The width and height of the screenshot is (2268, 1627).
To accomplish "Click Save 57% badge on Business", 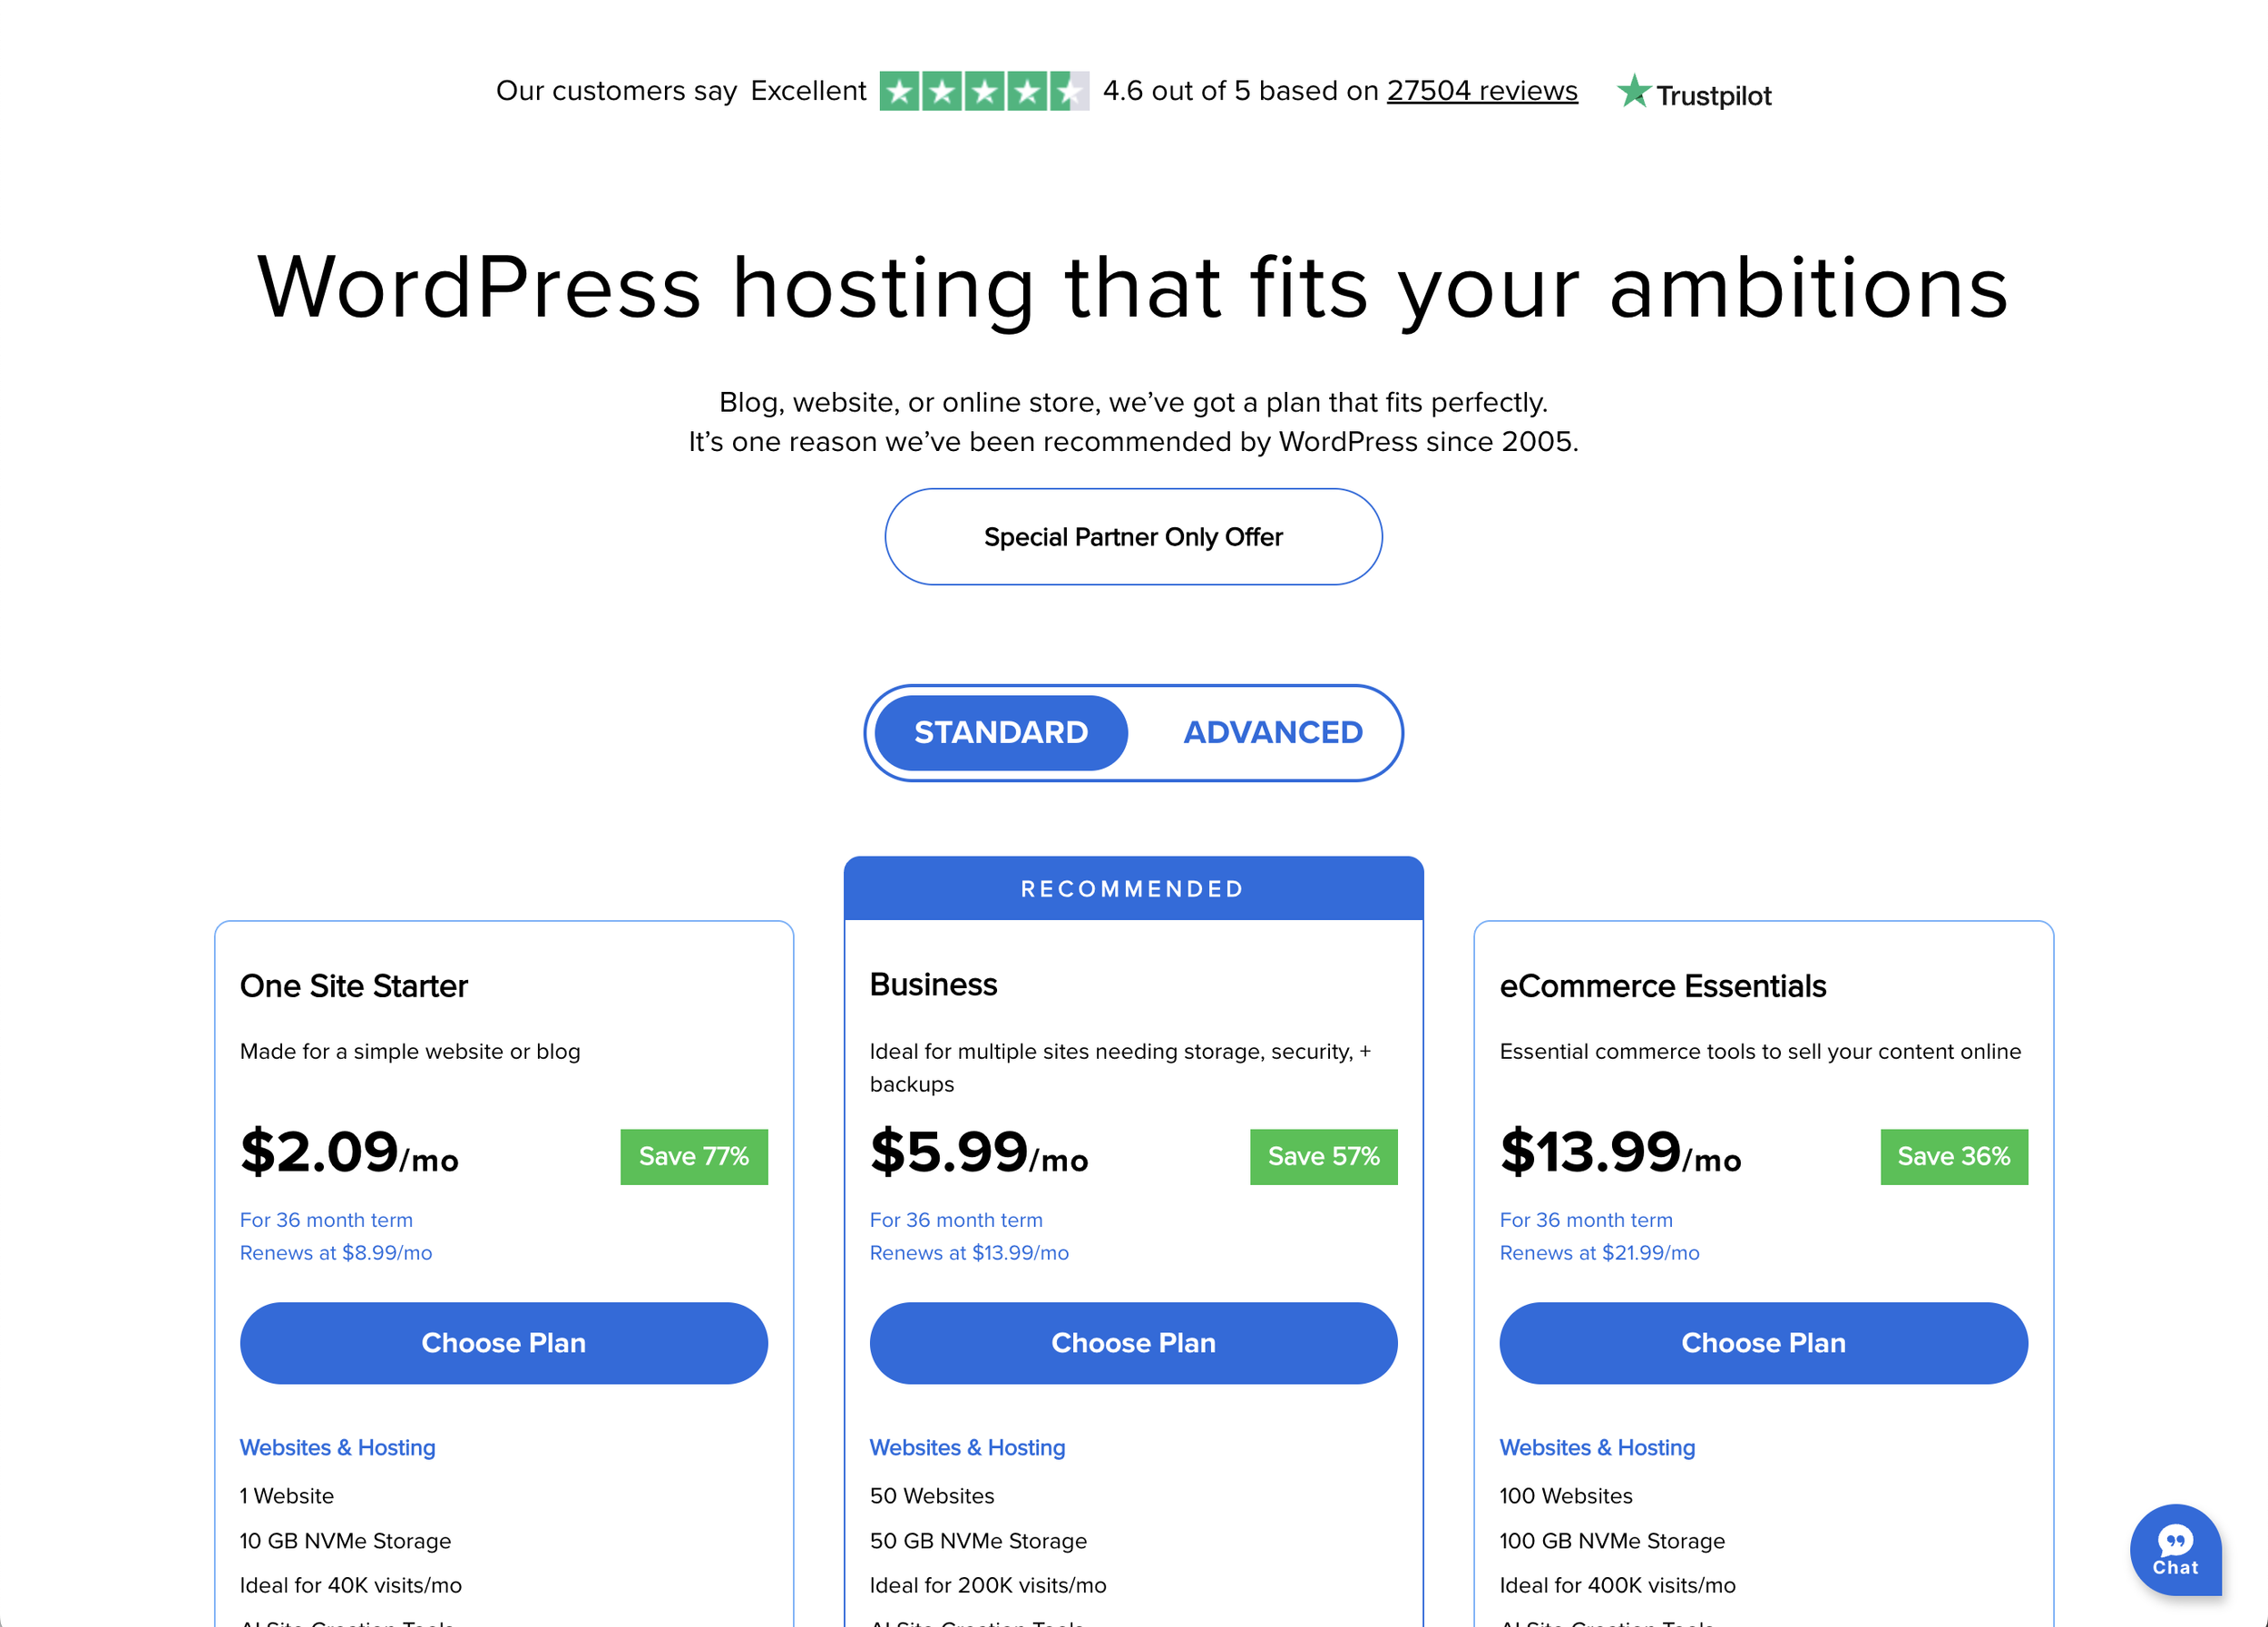I will click(1322, 1156).
